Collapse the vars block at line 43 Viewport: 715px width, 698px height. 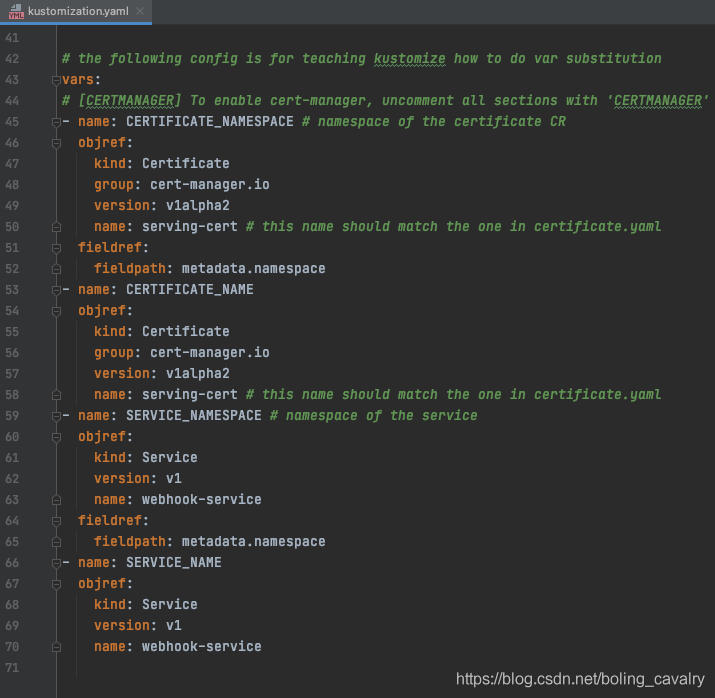click(56, 81)
